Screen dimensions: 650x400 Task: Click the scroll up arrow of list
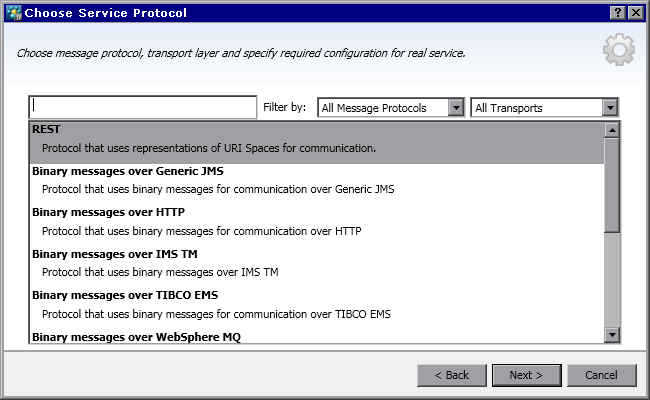[612, 130]
